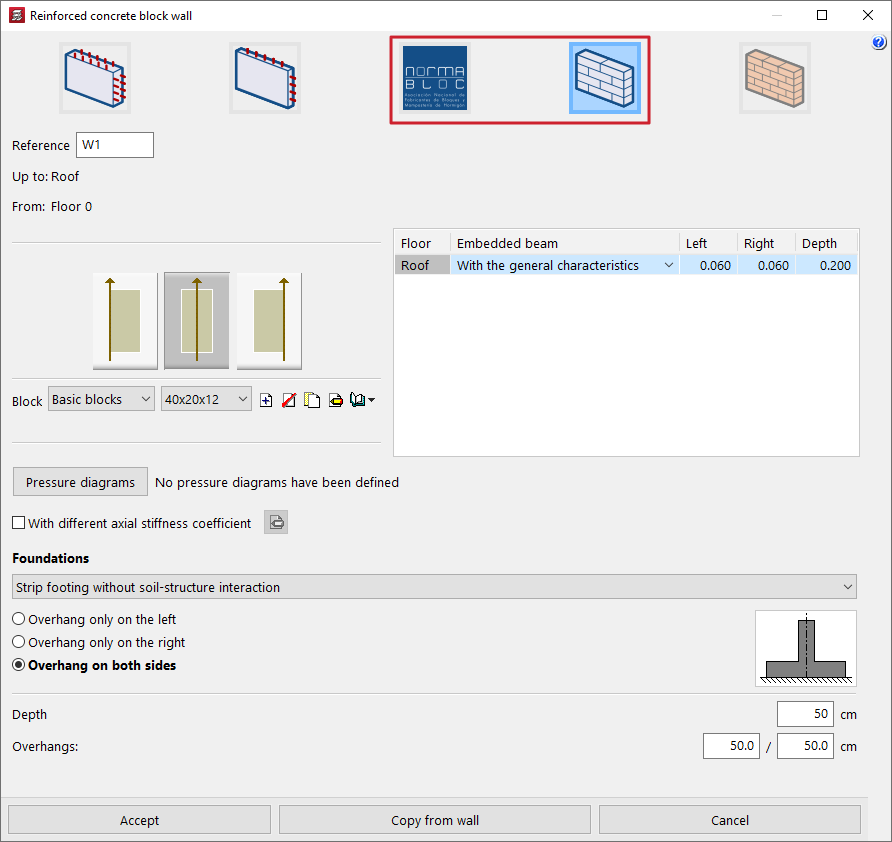Copy the selected block type
Image resolution: width=892 pixels, height=842 pixels.
pos(312,401)
